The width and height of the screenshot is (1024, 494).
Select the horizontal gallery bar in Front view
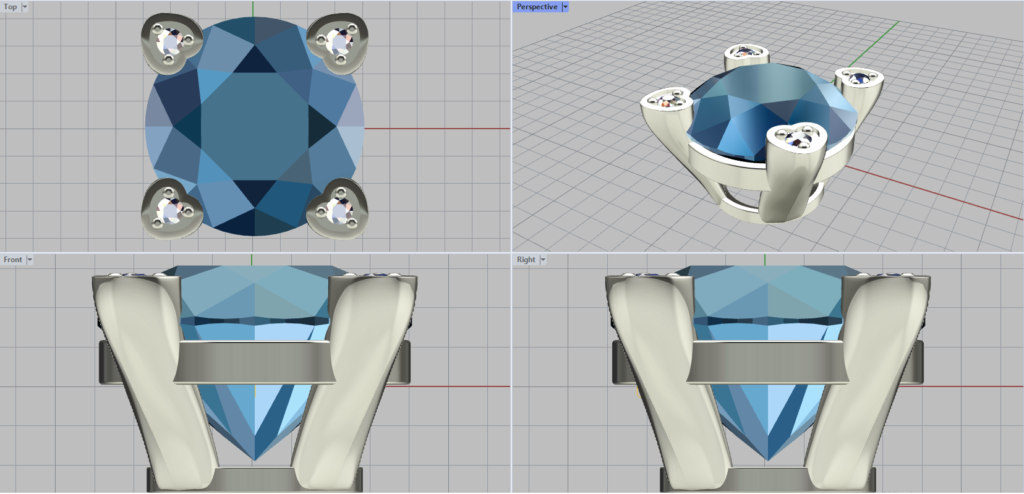click(254, 361)
